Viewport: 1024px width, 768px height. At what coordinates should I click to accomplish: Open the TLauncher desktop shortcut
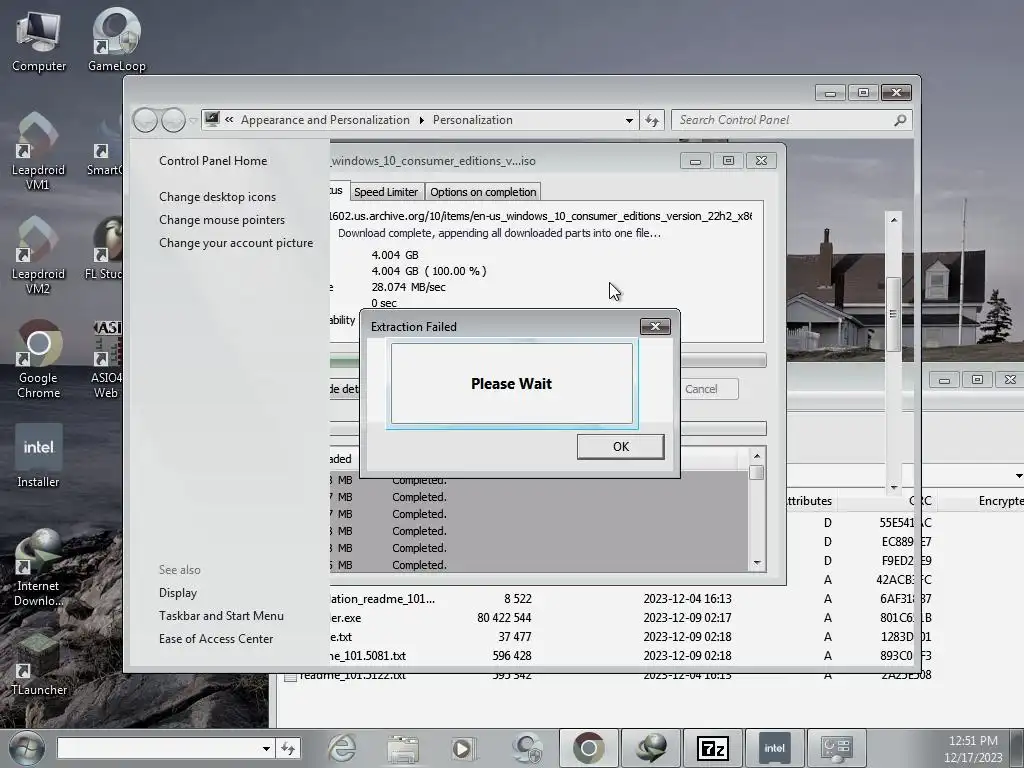(x=39, y=664)
